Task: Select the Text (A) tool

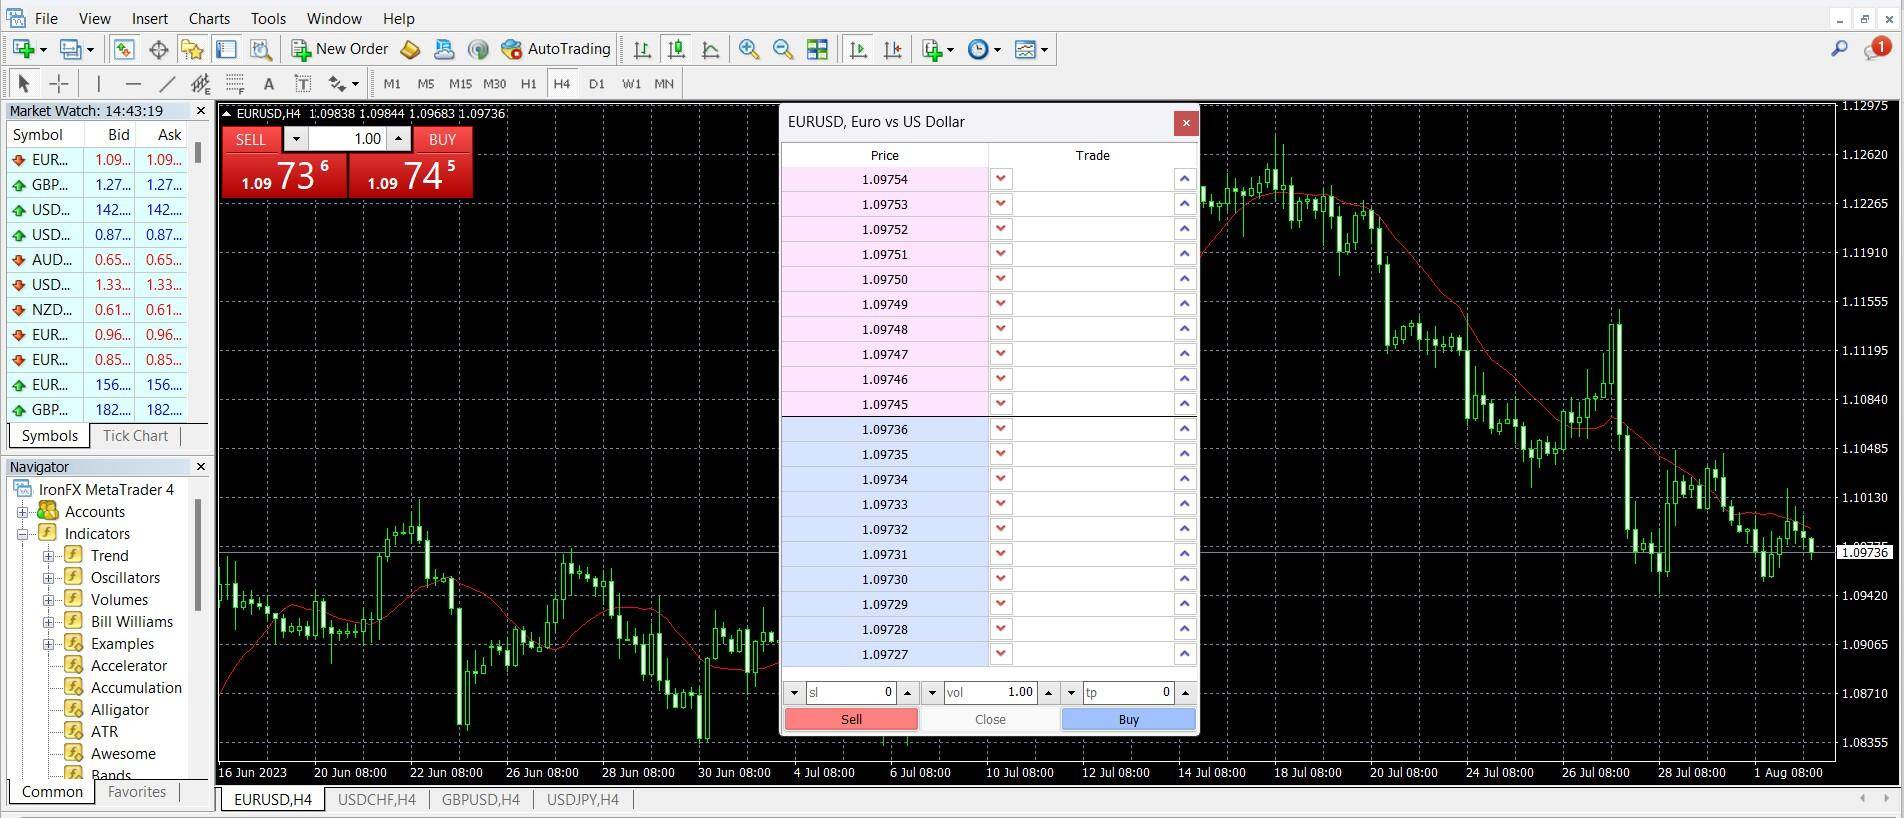Action: (x=268, y=84)
